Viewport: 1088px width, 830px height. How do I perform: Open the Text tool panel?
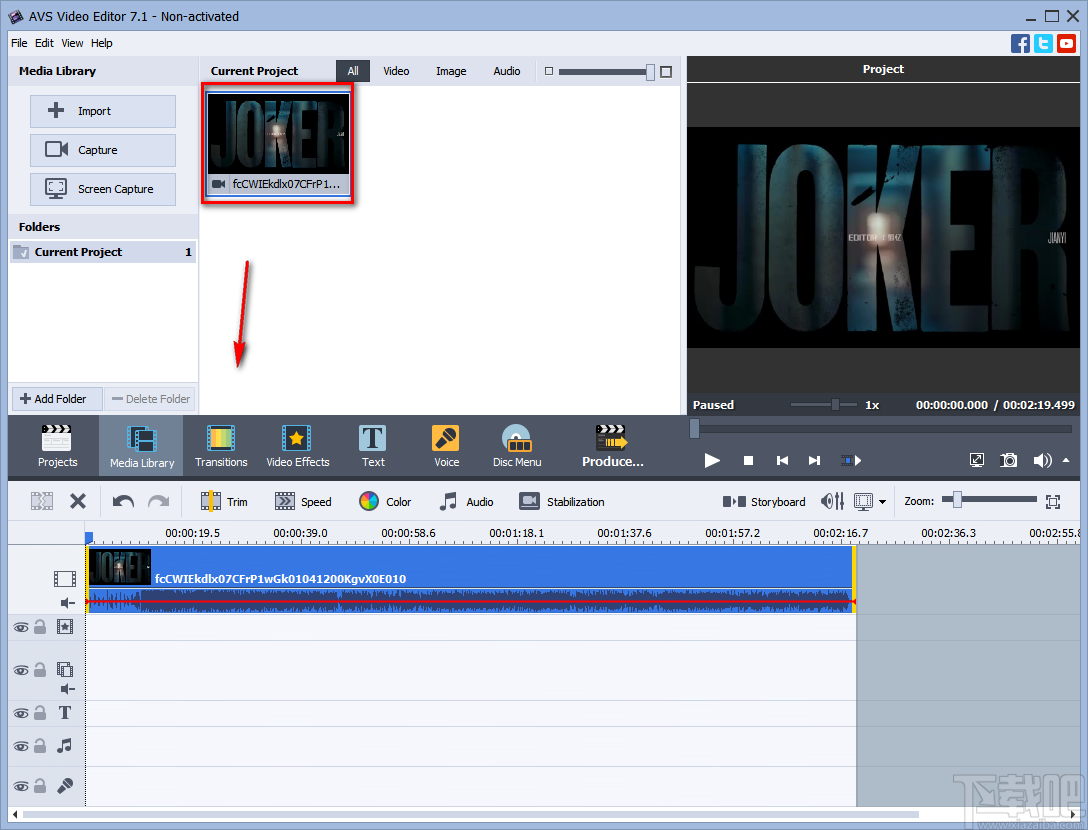[373, 446]
